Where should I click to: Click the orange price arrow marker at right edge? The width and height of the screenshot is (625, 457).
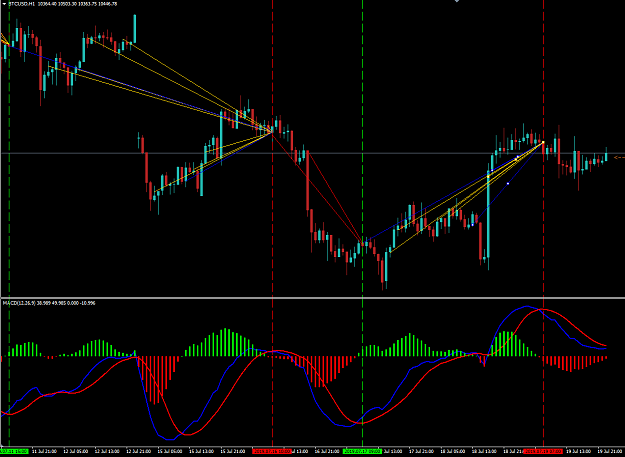click(x=619, y=158)
